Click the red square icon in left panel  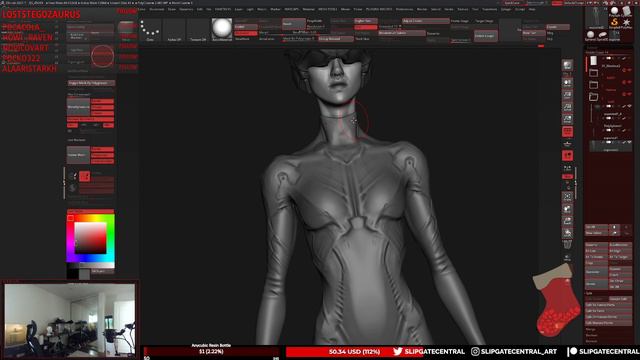pos(84,176)
